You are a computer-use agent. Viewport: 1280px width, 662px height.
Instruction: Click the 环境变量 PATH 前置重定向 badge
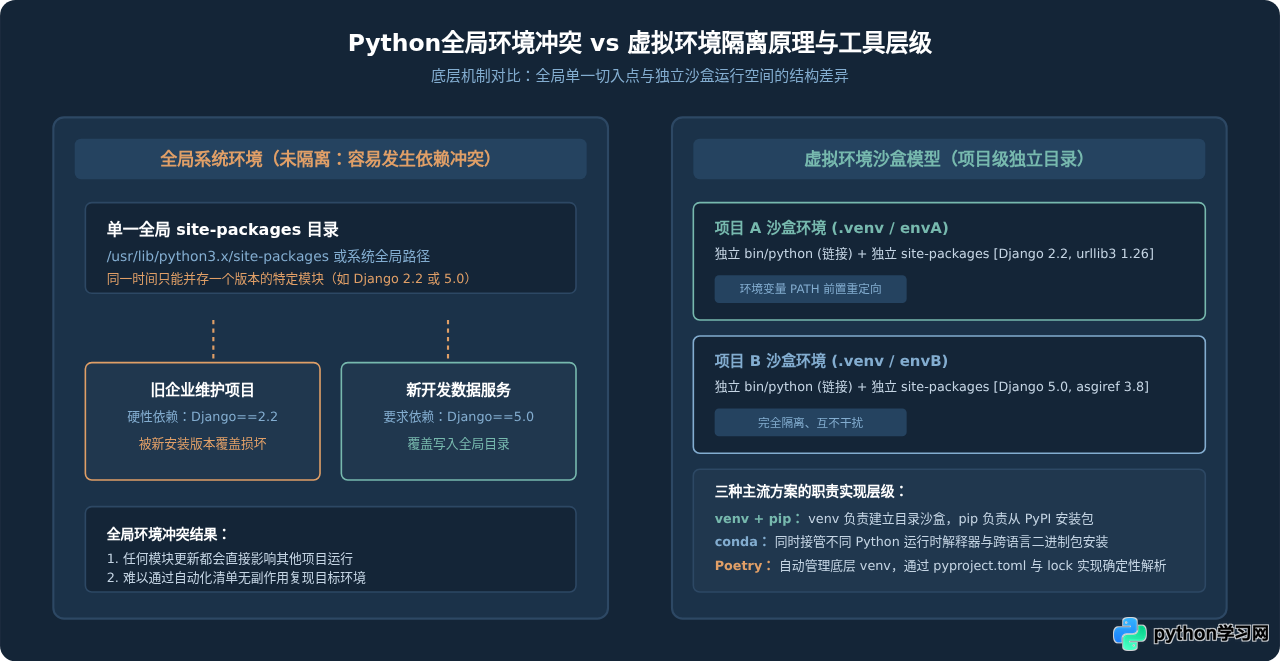(x=810, y=289)
